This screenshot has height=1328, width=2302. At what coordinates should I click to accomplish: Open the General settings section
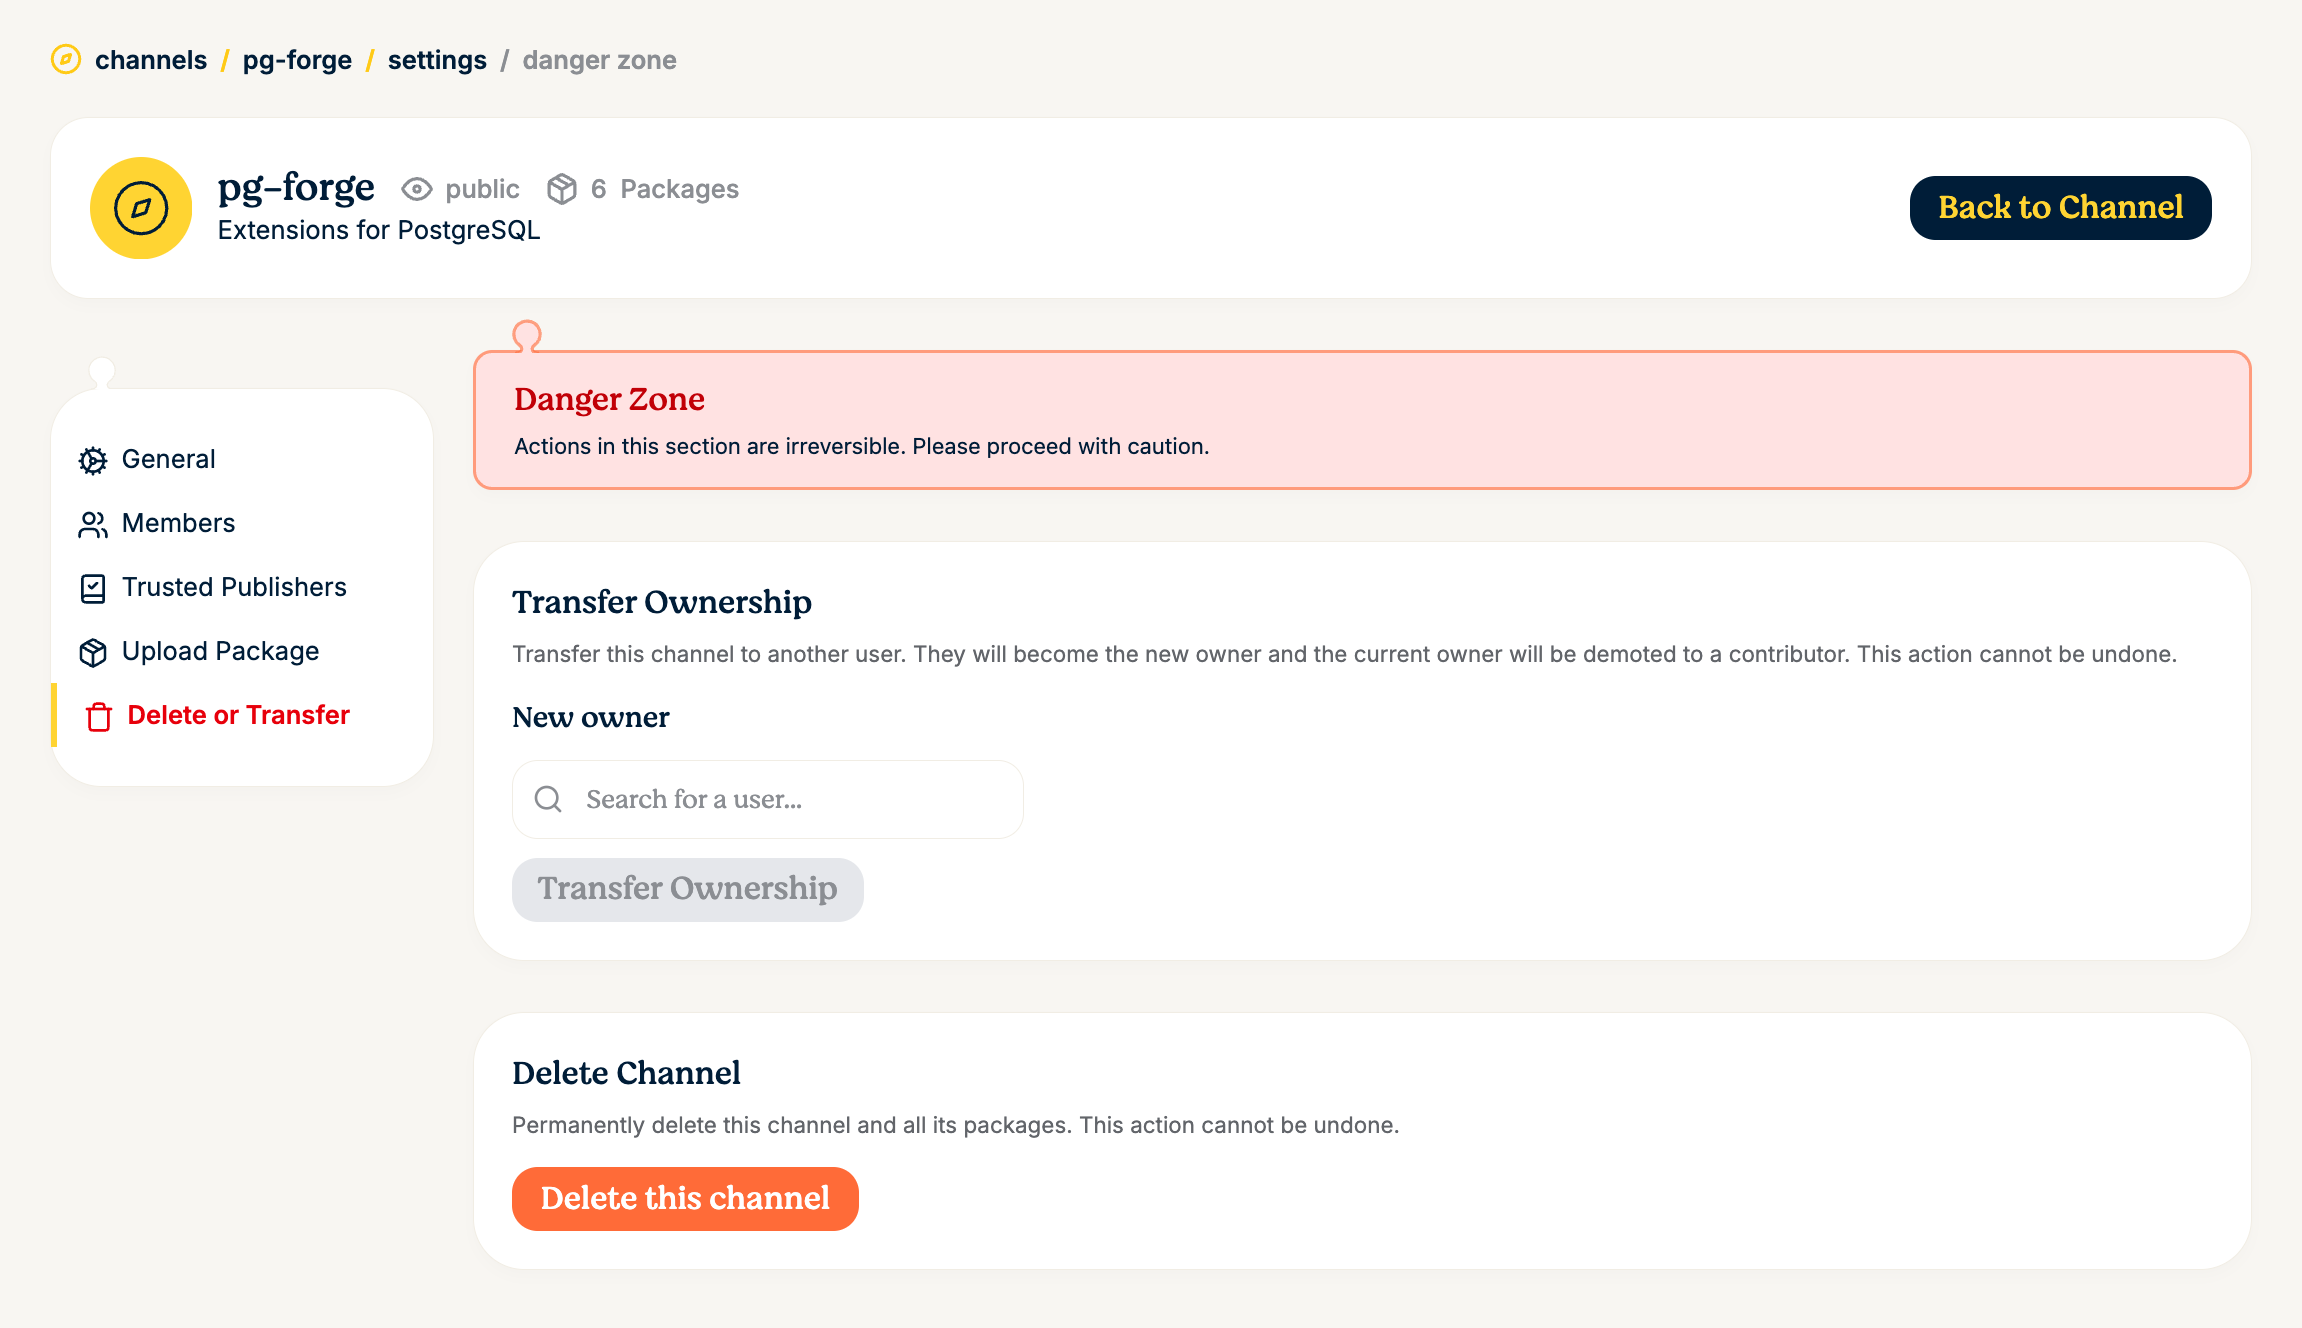[x=169, y=459]
